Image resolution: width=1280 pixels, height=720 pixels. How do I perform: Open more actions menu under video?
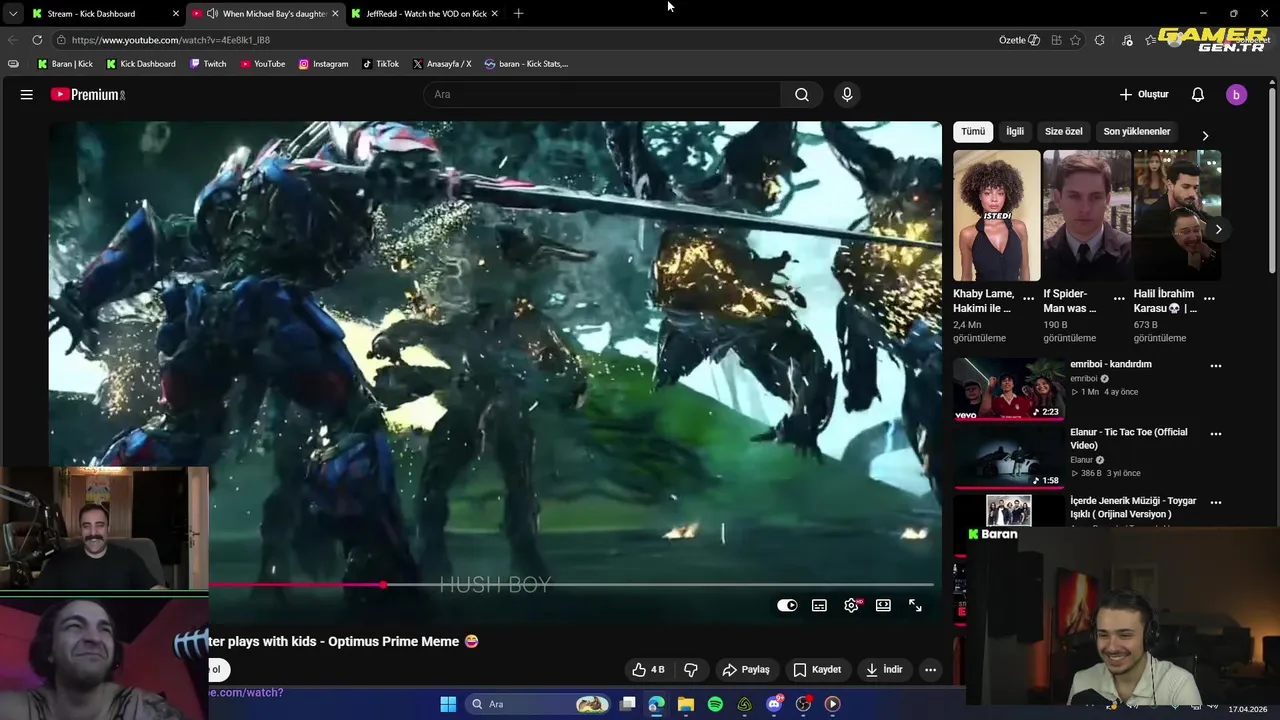click(x=930, y=669)
